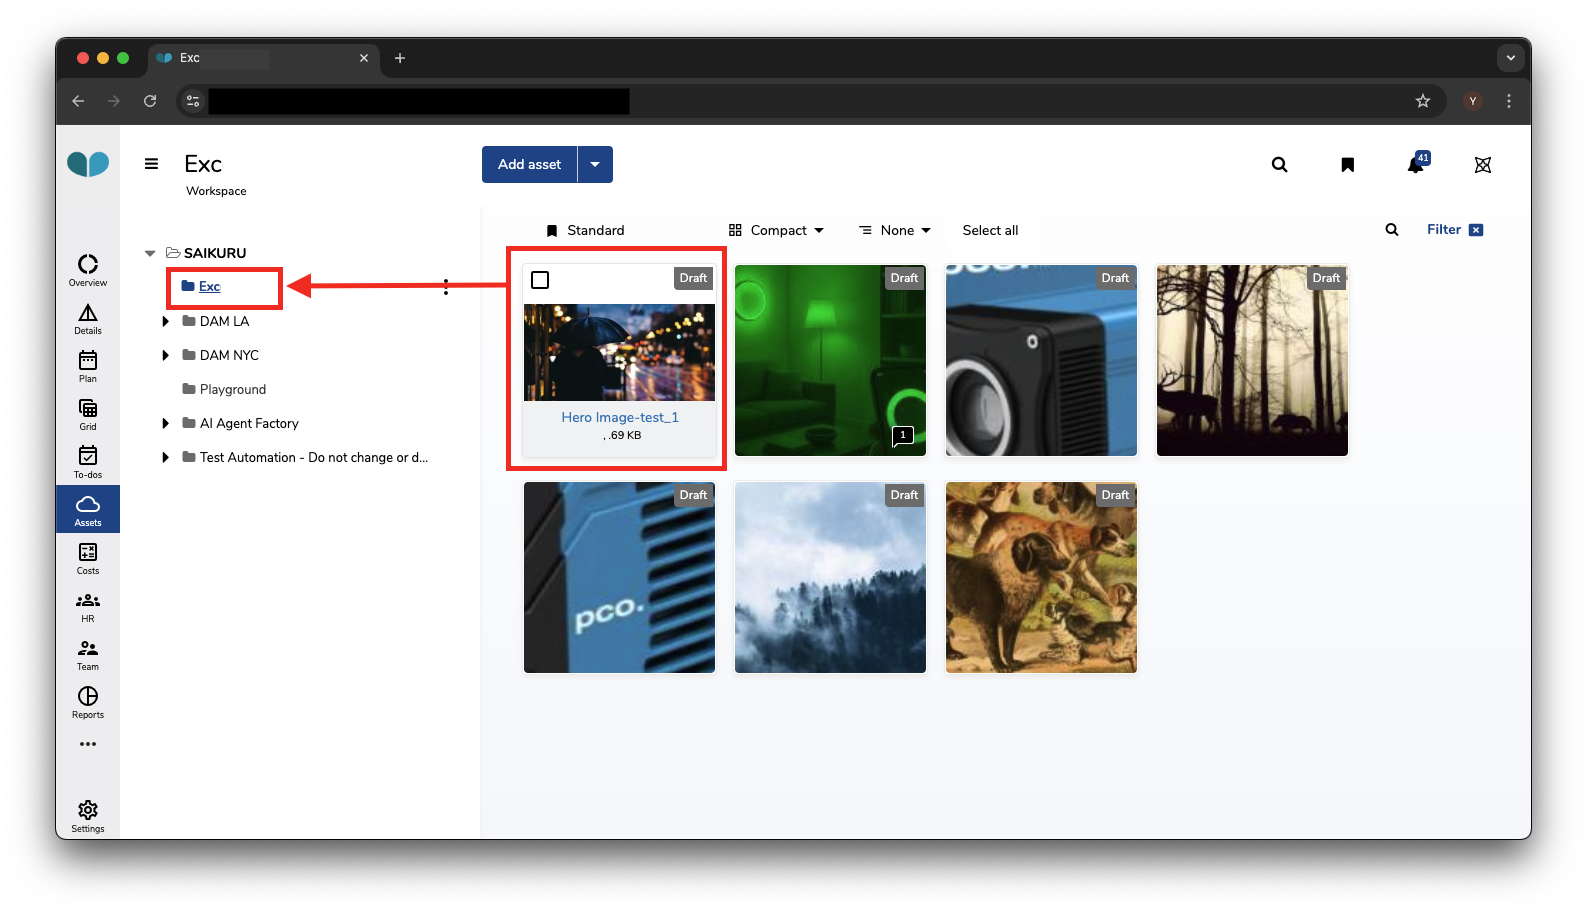Clear the active filter with the X icon
Image resolution: width=1587 pixels, height=913 pixels.
tap(1476, 230)
